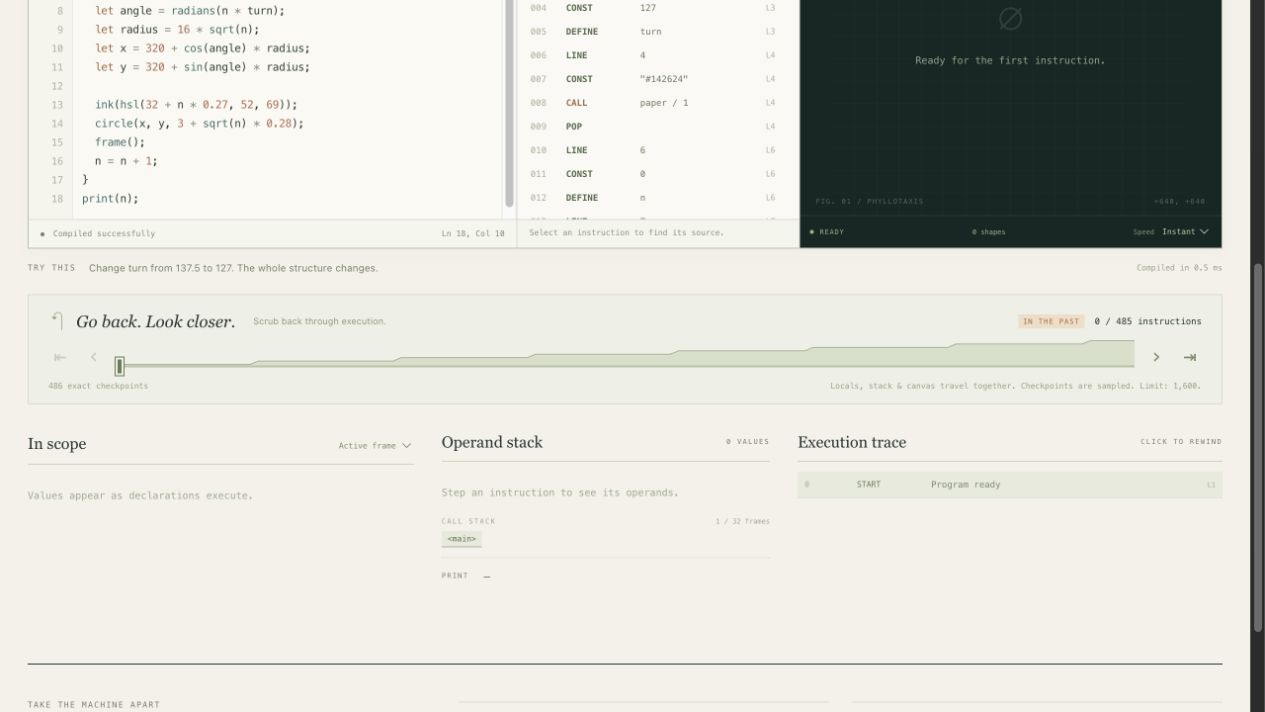Screen dimensions: 1265x712
Task: Click the 486 exact checkpoints label
Action: 98,386
